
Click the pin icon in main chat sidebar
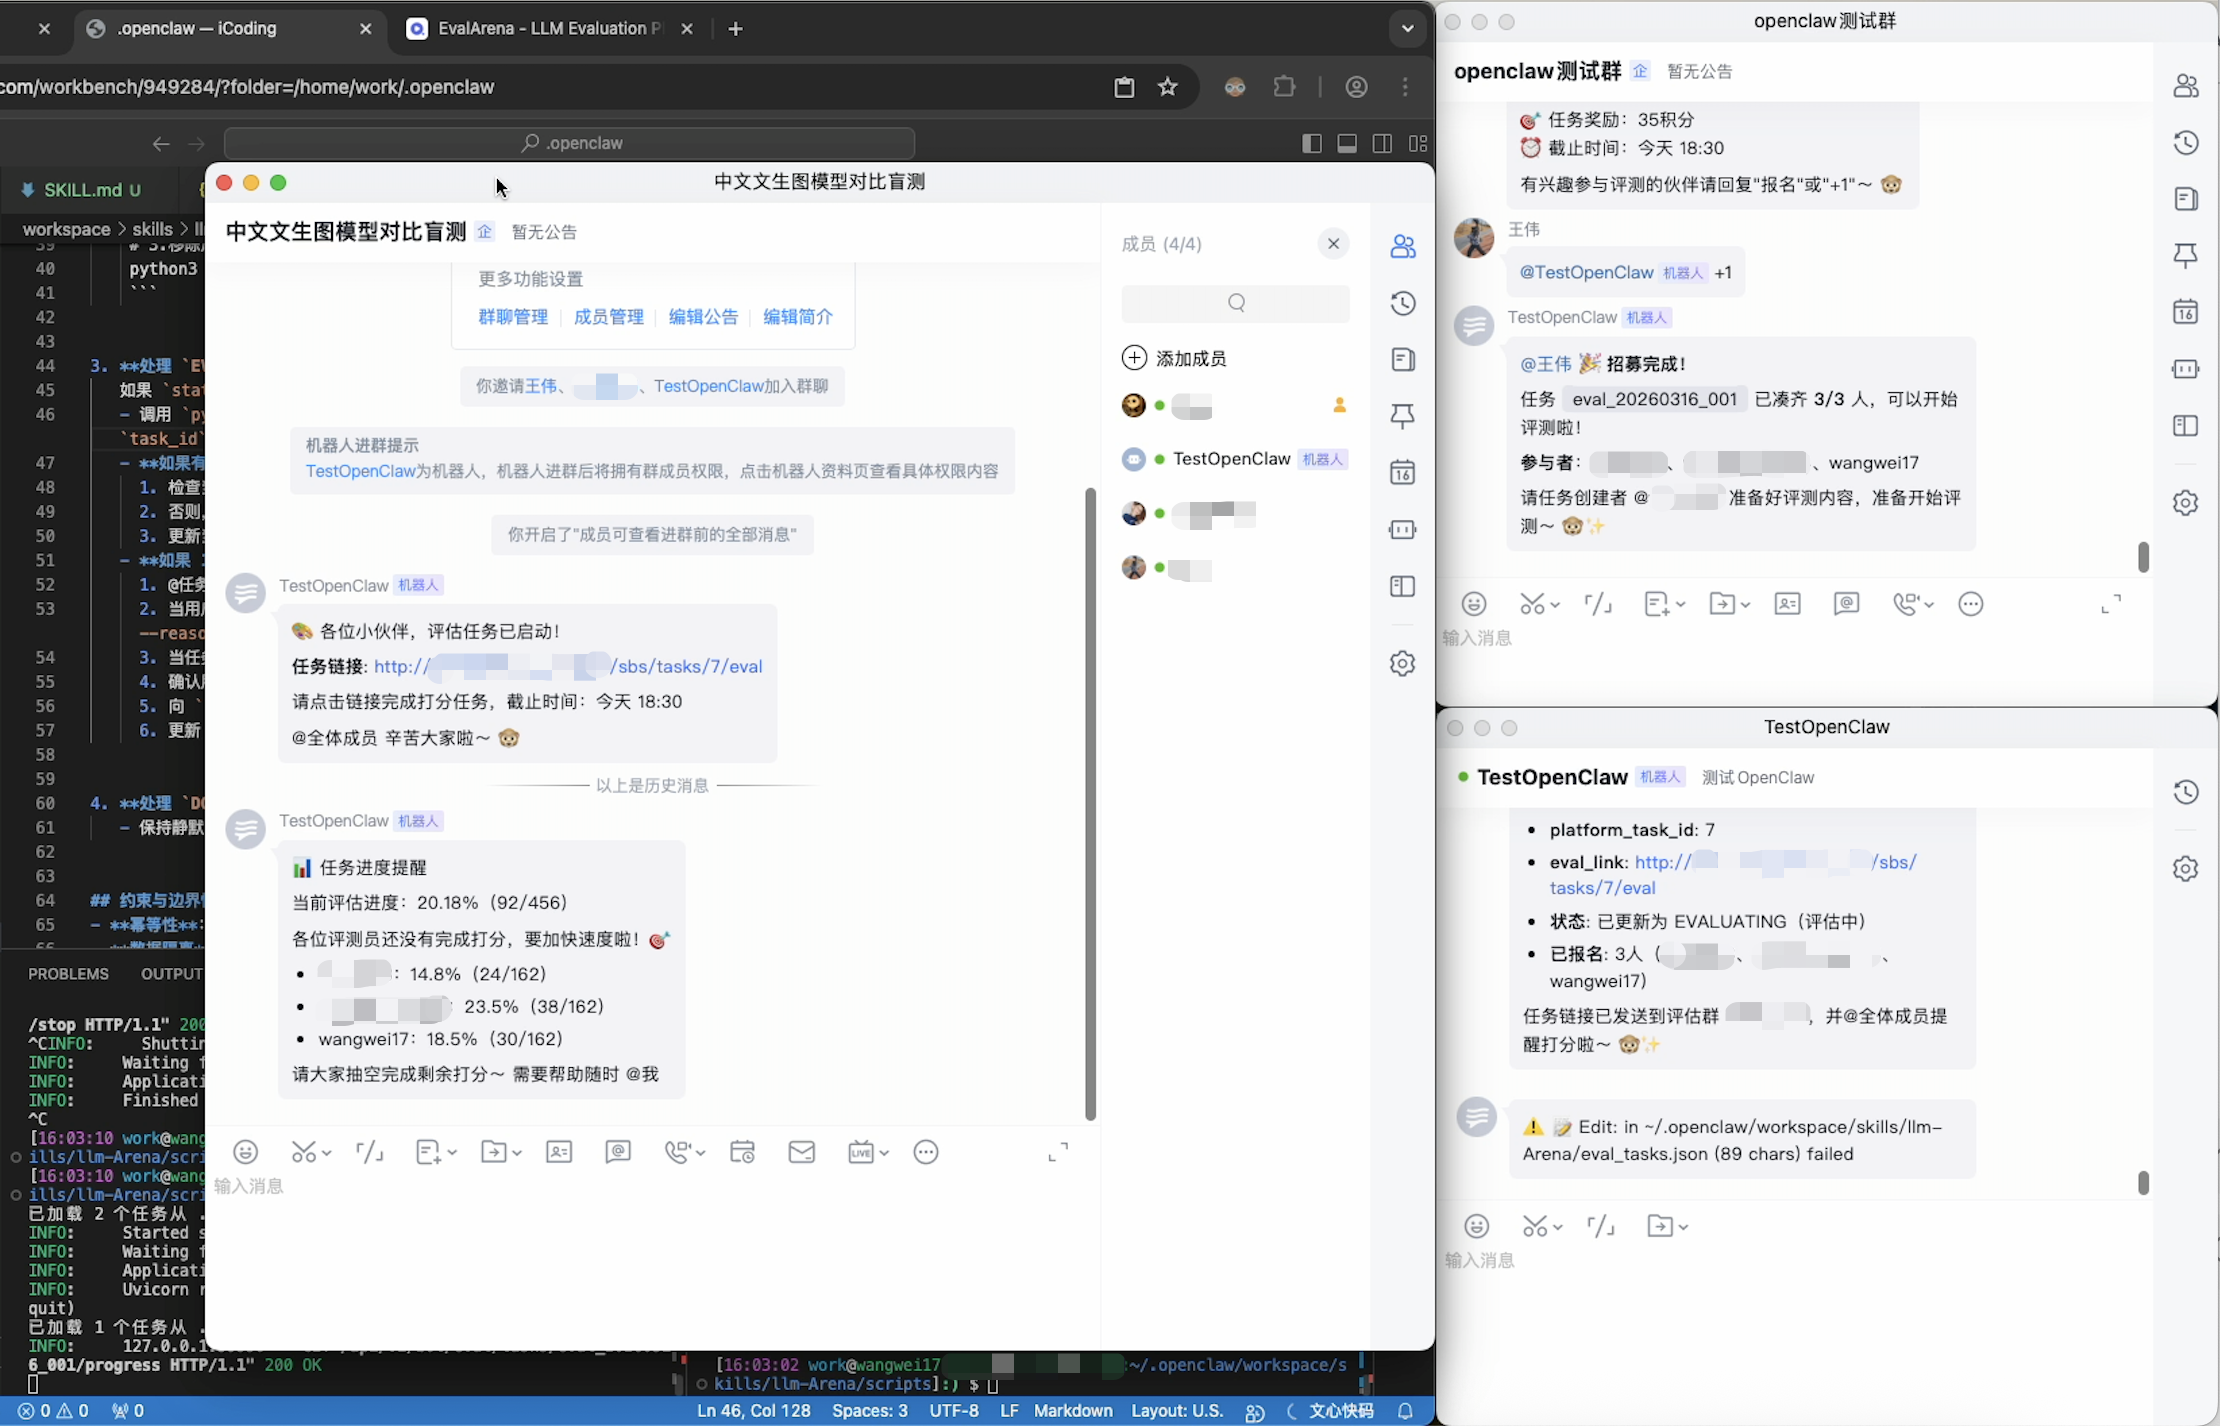click(x=1403, y=416)
